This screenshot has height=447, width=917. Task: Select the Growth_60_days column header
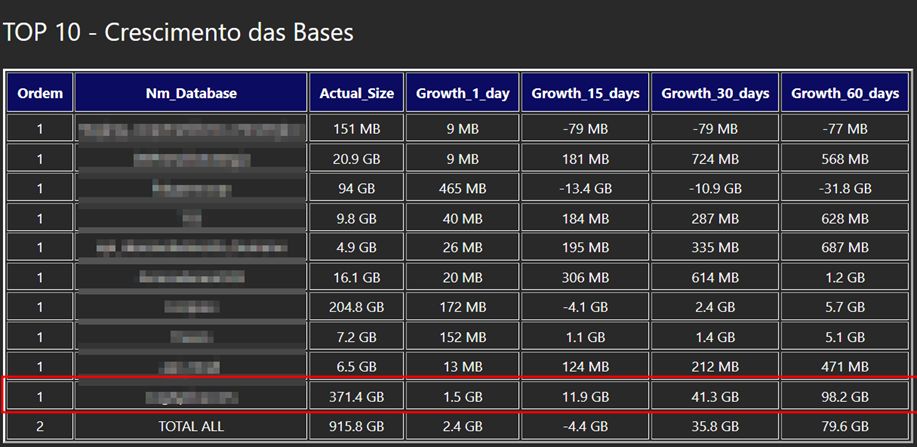click(845, 93)
